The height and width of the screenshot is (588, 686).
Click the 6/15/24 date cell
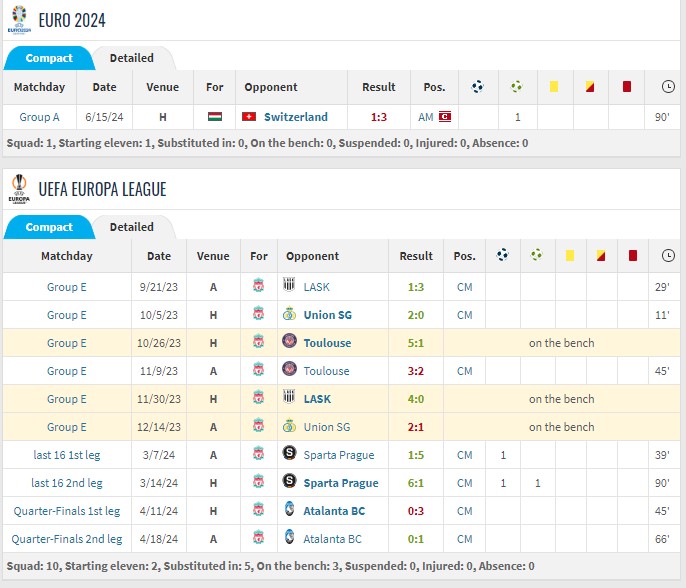(104, 117)
